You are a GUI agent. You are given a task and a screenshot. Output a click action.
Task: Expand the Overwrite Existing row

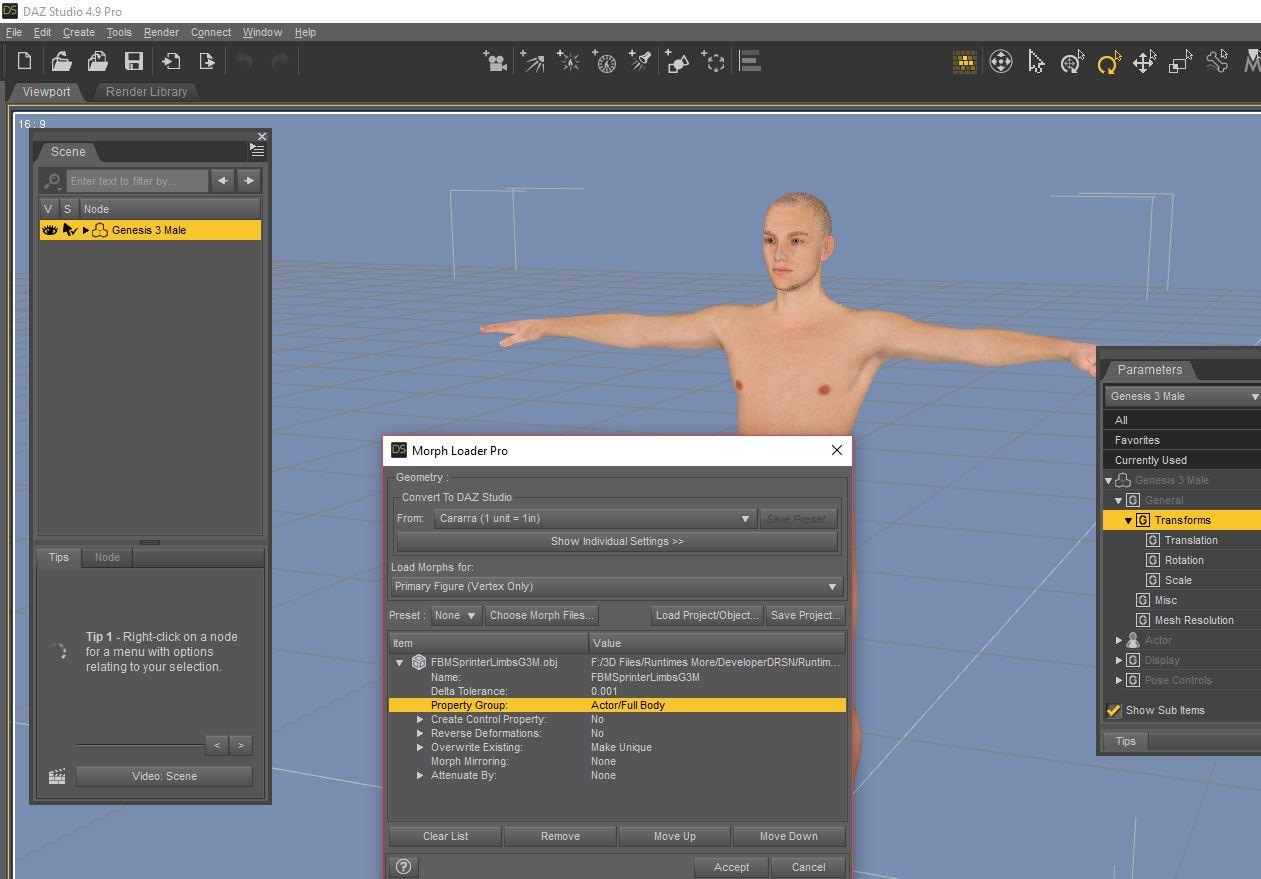pos(420,747)
